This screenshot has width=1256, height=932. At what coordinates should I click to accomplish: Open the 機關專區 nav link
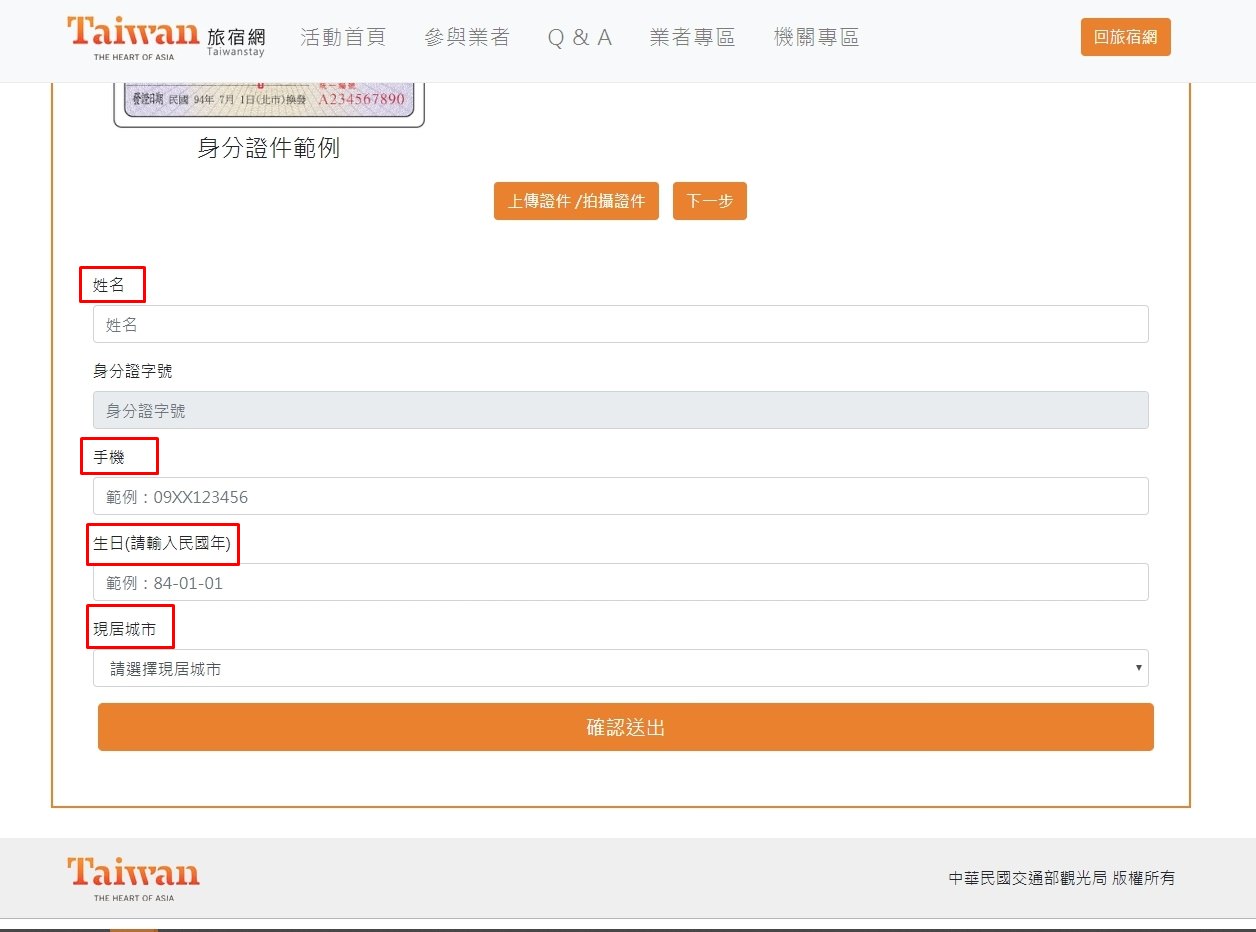[x=816, y=38]
